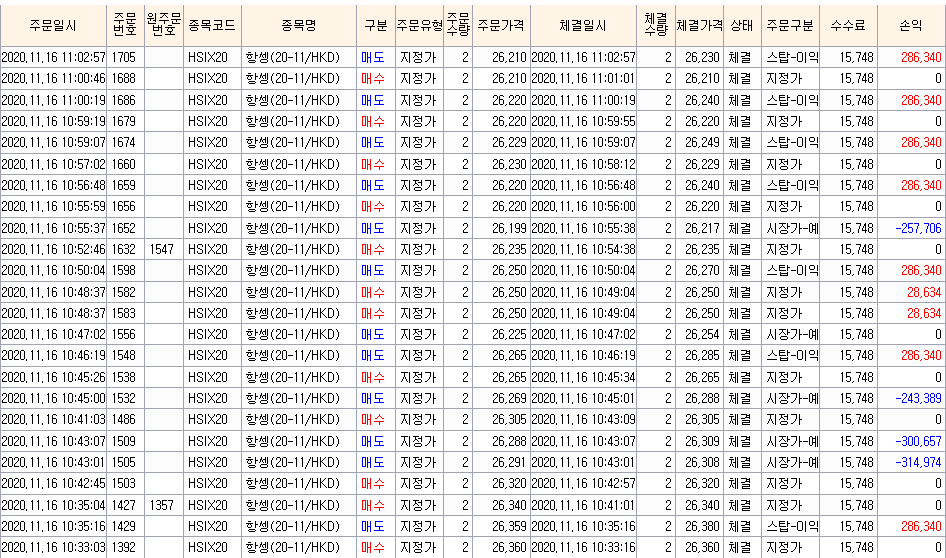This screenshot has width=946, height=558.
Task: Click order time 2020.11.16 11:00:19
Action: pos(54,100)
